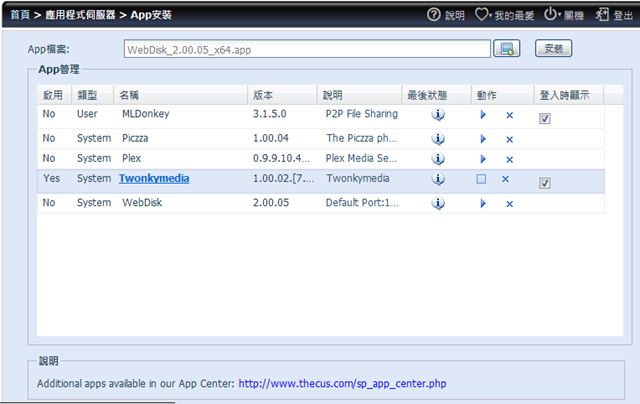Select the Plex row name

(x=131, y=158)
